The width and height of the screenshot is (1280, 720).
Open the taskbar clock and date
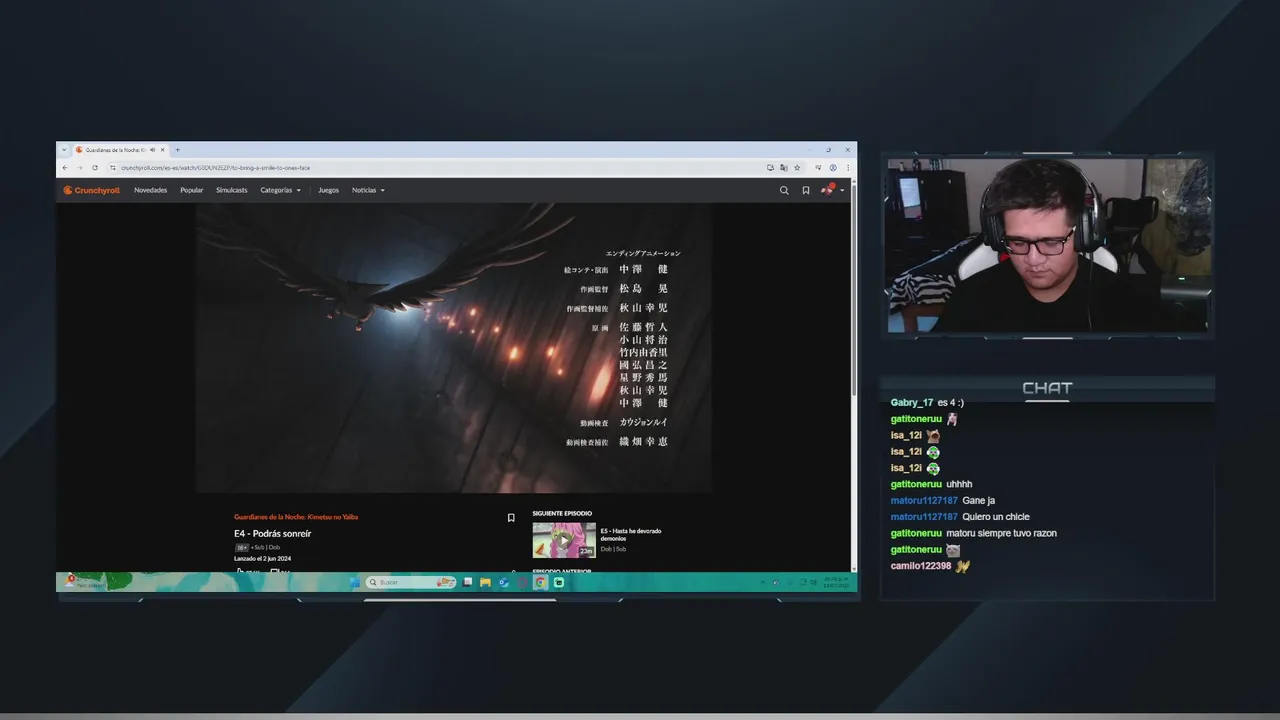(835, 582)
